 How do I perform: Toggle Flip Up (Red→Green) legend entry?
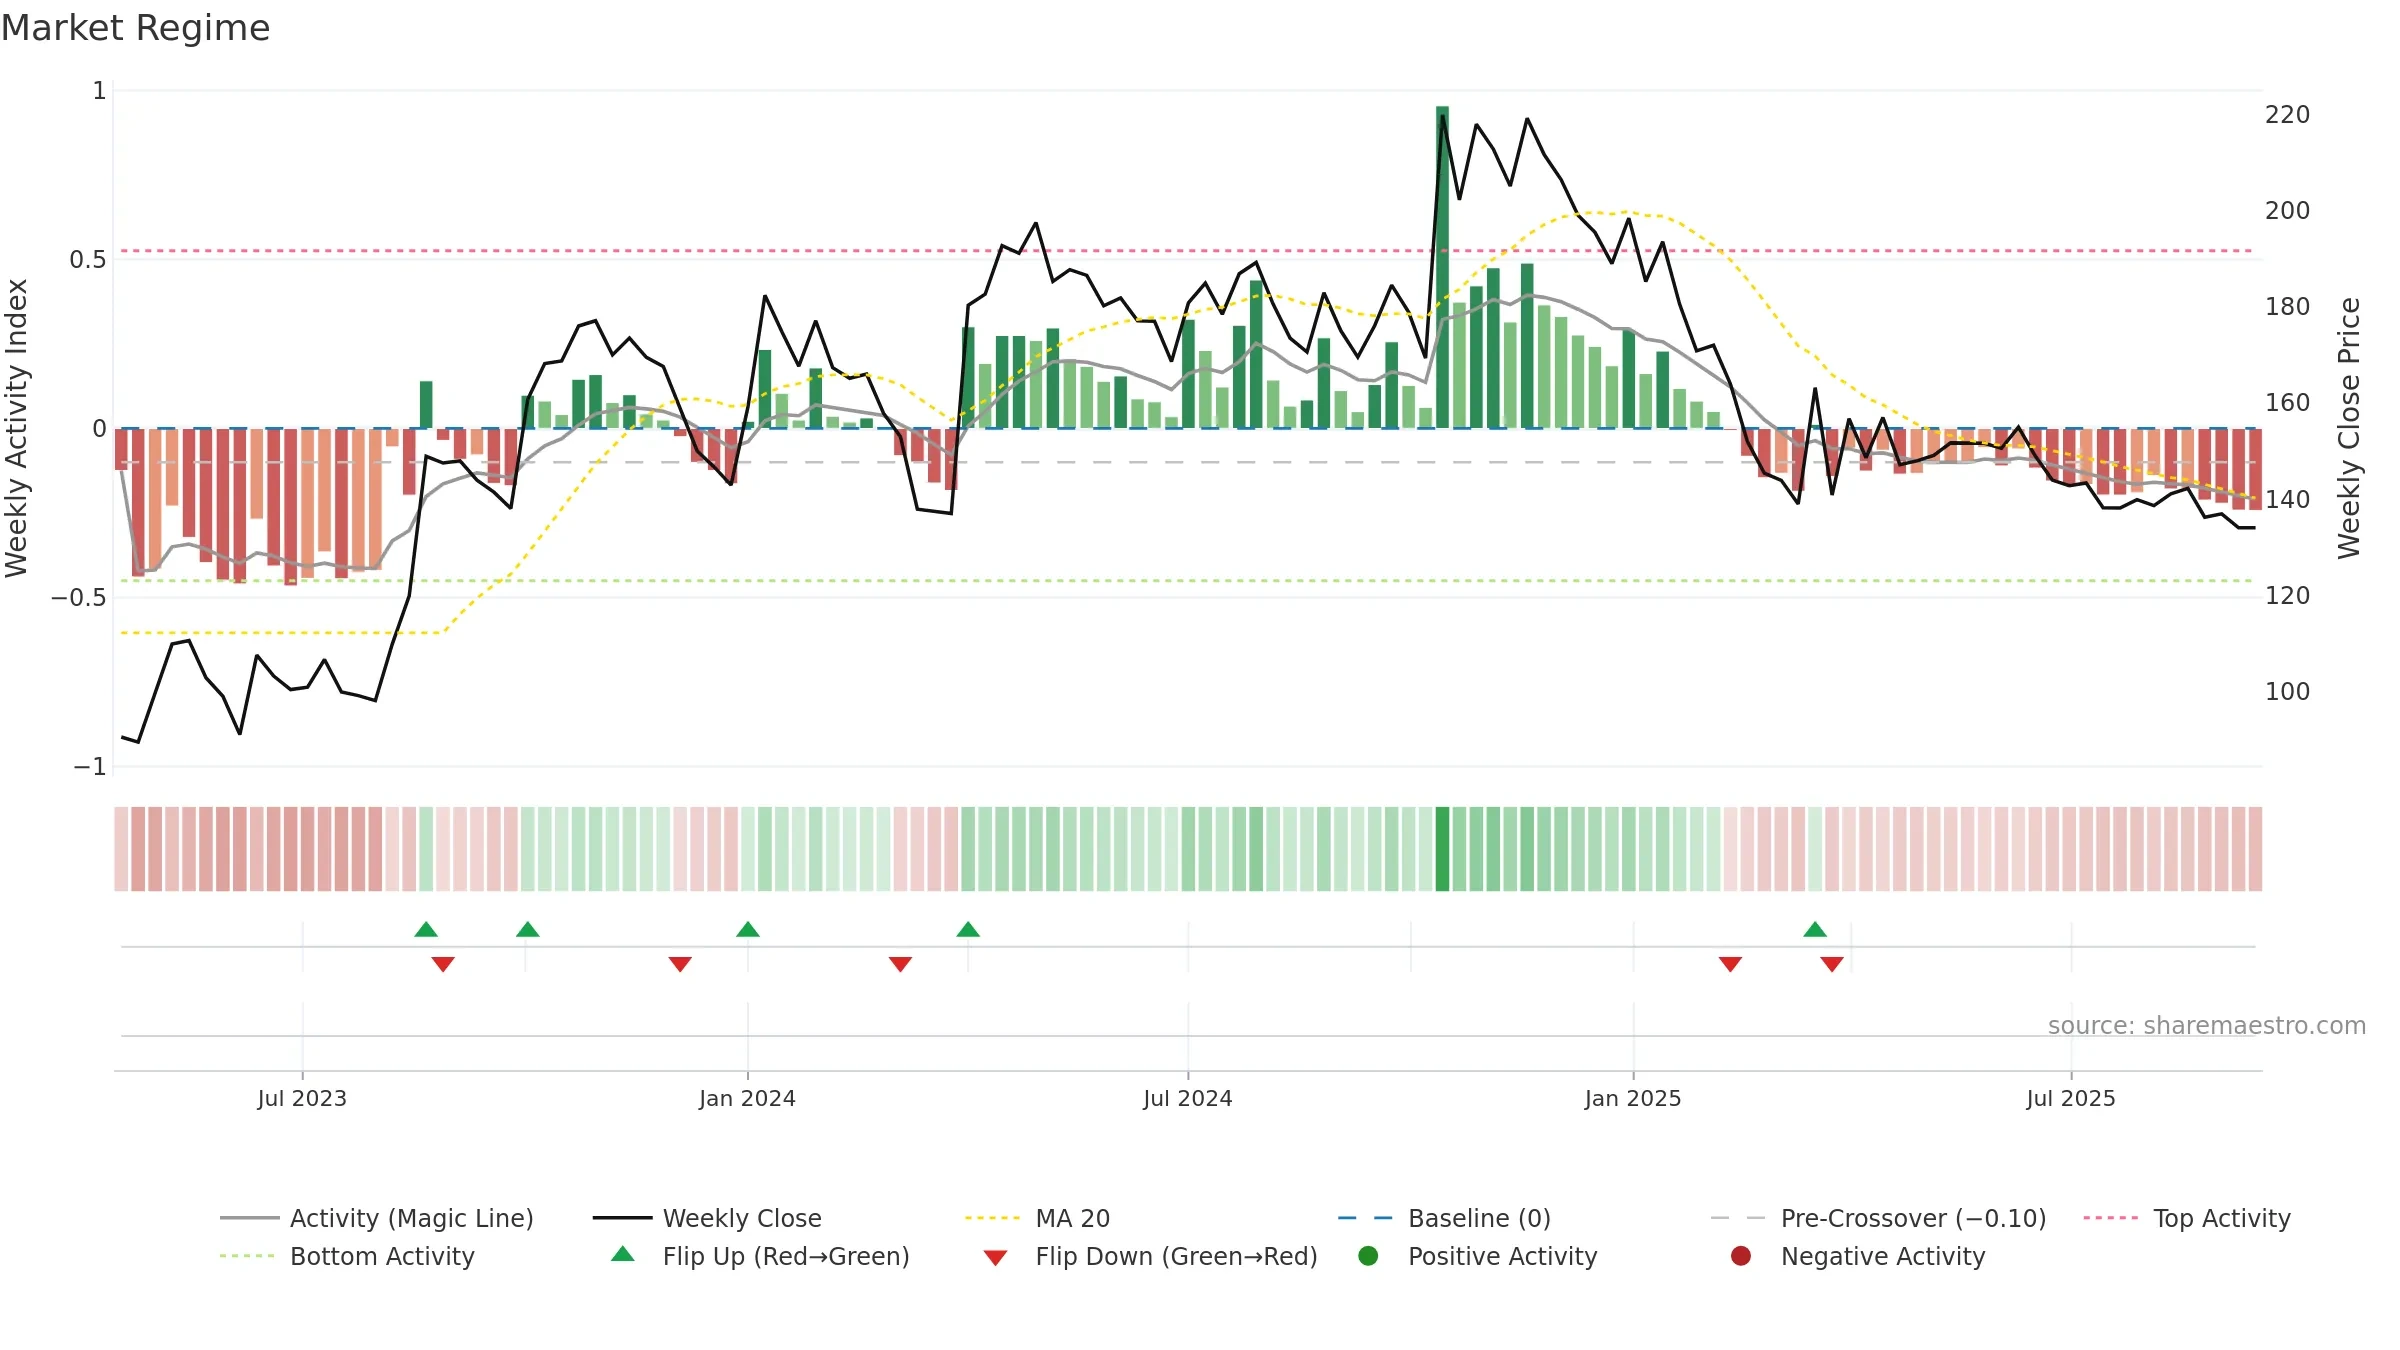(x=761, y=1256)
